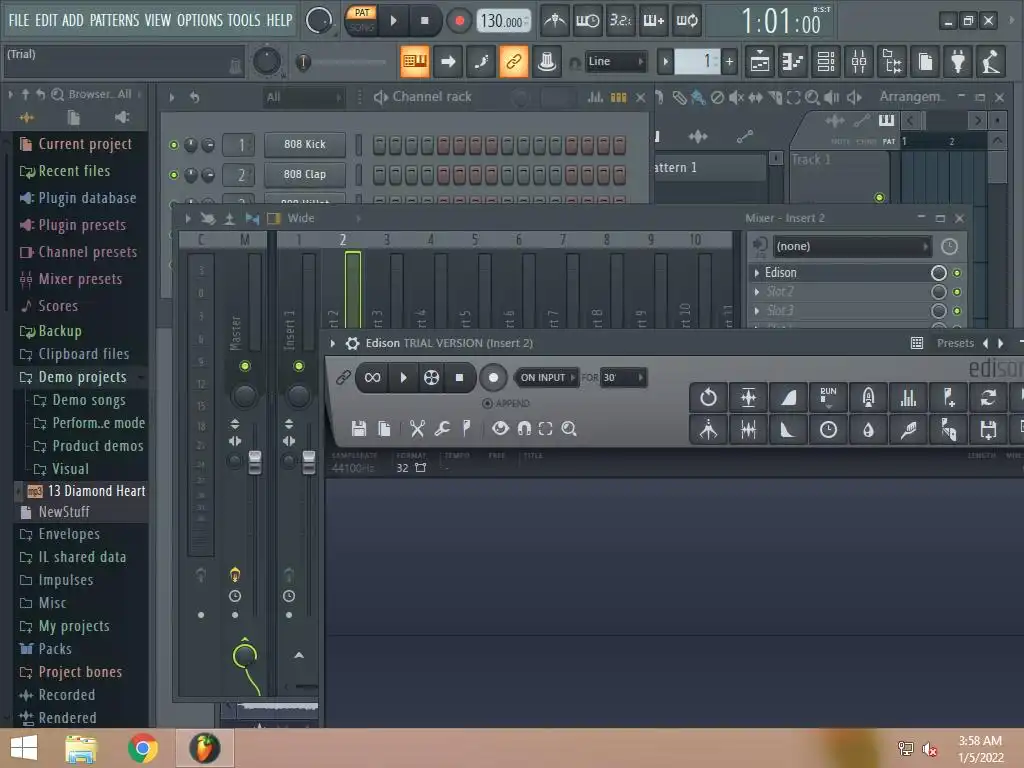Open Edison ON INPUT recording mode dropdown
1024x768 pixels.
click(x=547, y=377)
